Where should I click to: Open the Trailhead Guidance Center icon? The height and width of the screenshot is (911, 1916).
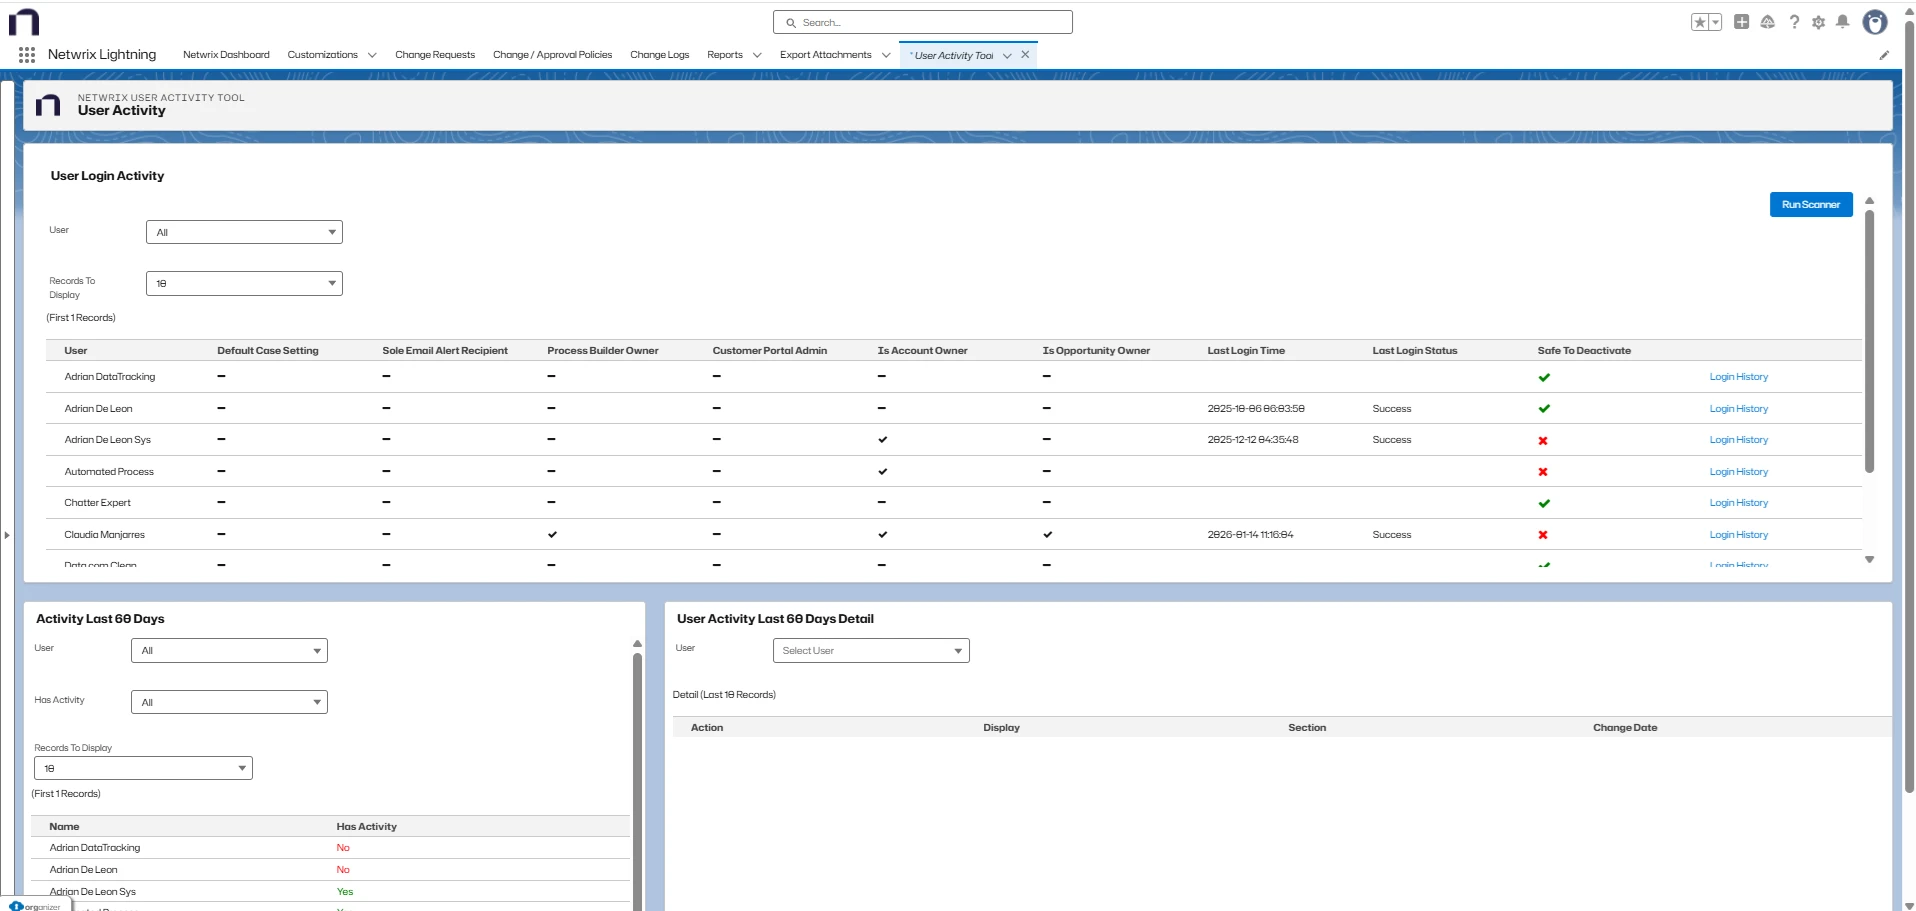[x=1768, y=21]
